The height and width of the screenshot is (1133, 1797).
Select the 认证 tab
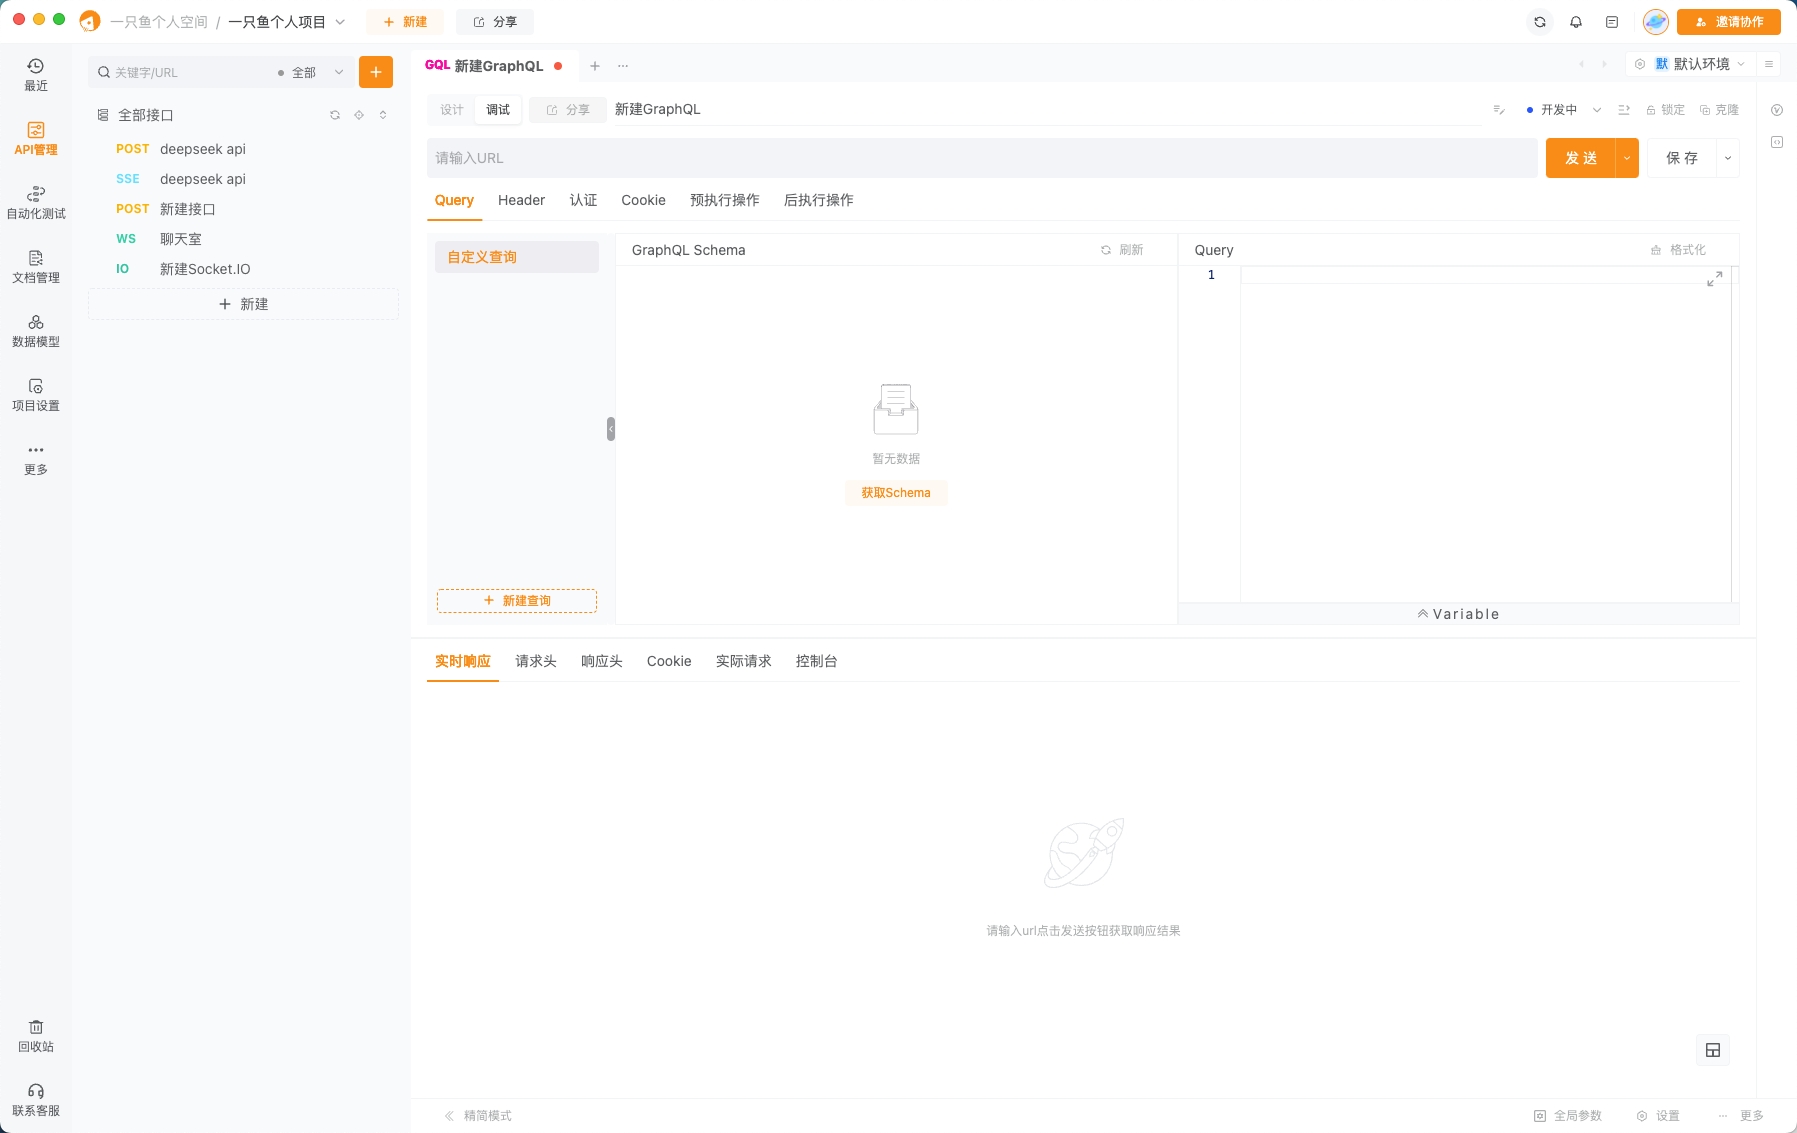coord(583,200)
